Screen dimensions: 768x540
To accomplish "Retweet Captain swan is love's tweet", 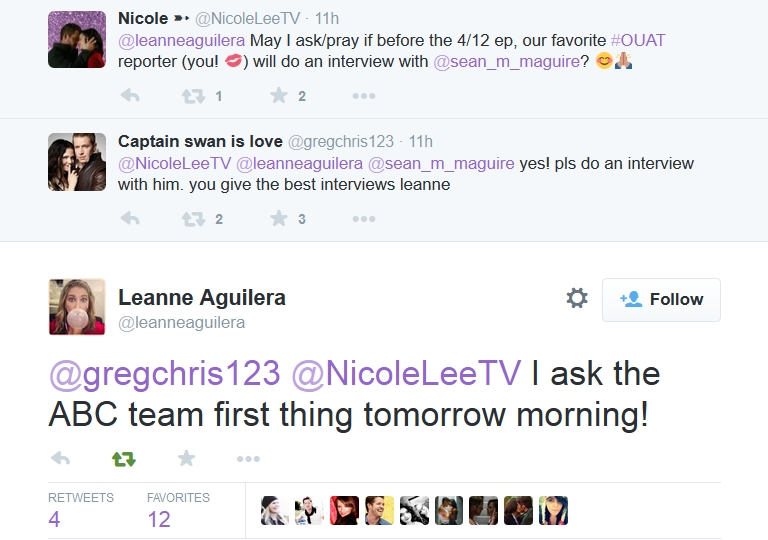I will [193, 218].
